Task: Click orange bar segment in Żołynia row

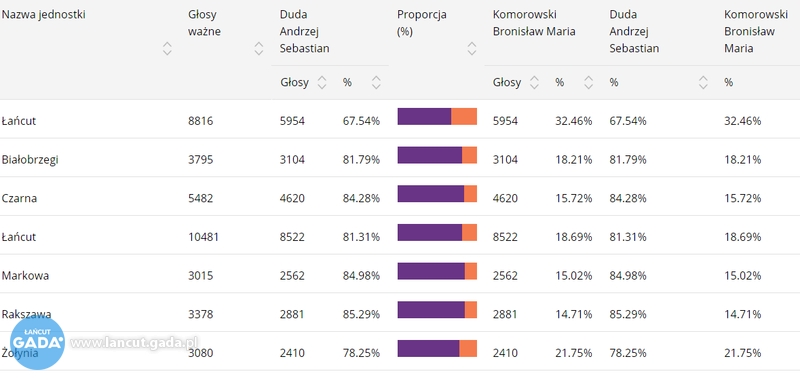Action: [468, 349]
